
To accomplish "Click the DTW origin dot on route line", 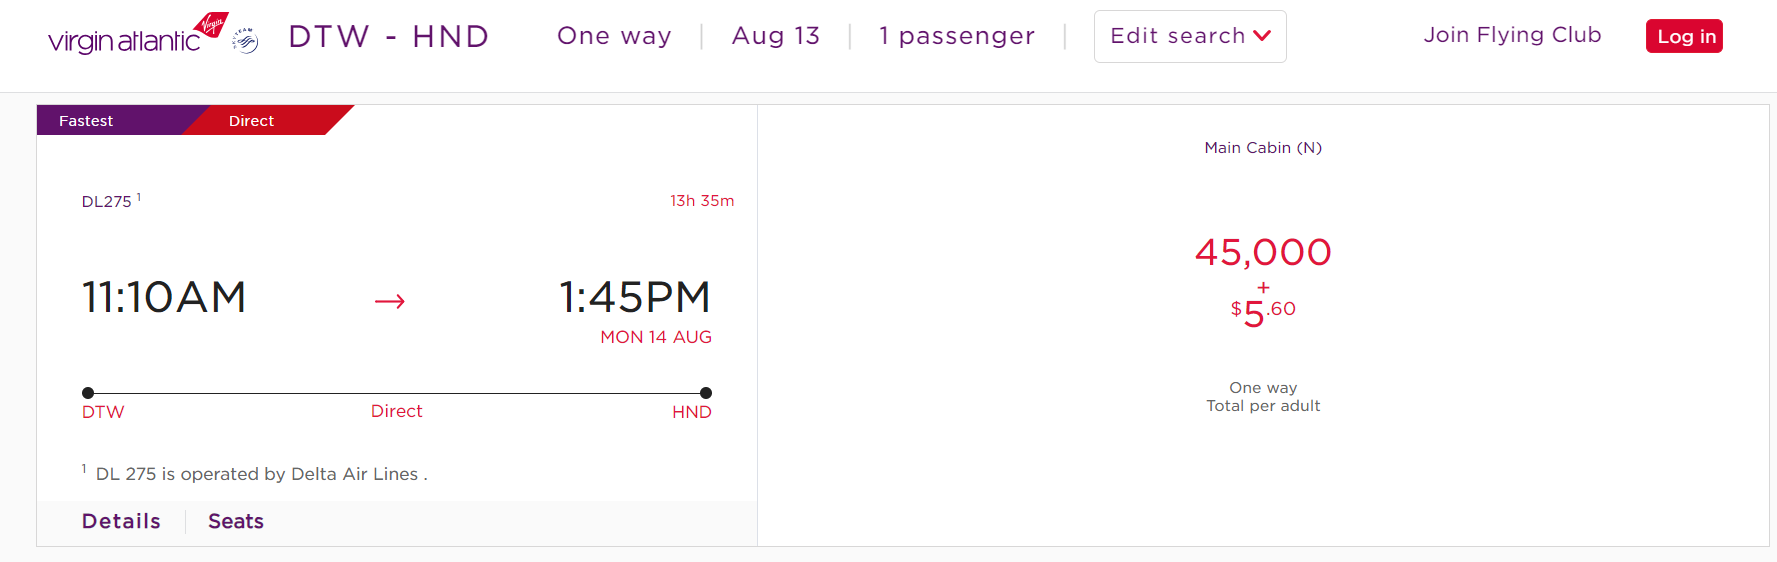I will [88, 393].
